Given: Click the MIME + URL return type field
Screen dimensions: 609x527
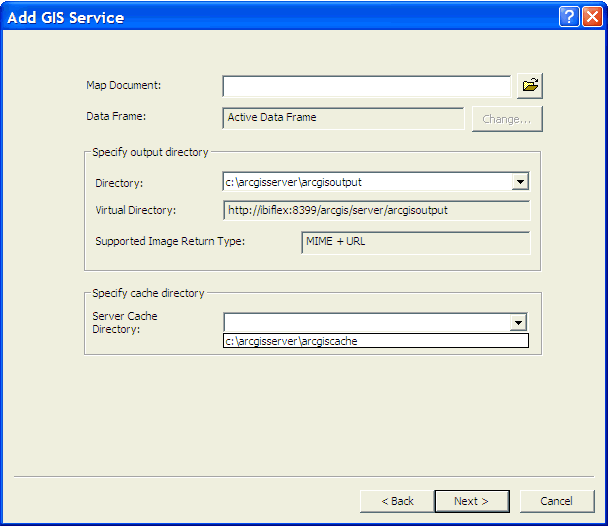Looking at the screenshot, I should tap(415, 242).
